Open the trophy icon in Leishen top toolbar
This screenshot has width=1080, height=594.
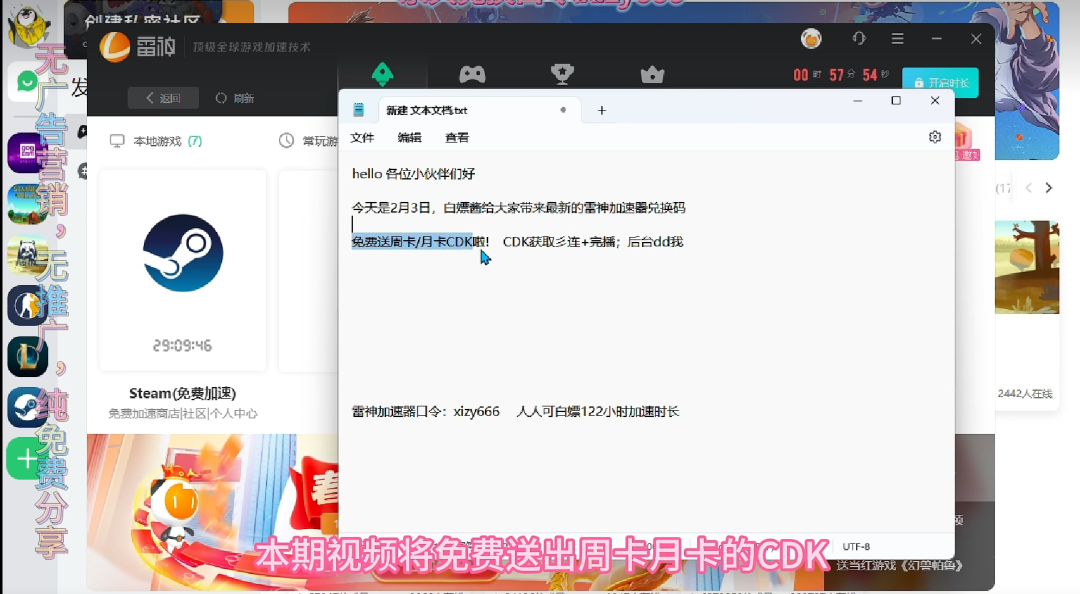click(562, 74)
